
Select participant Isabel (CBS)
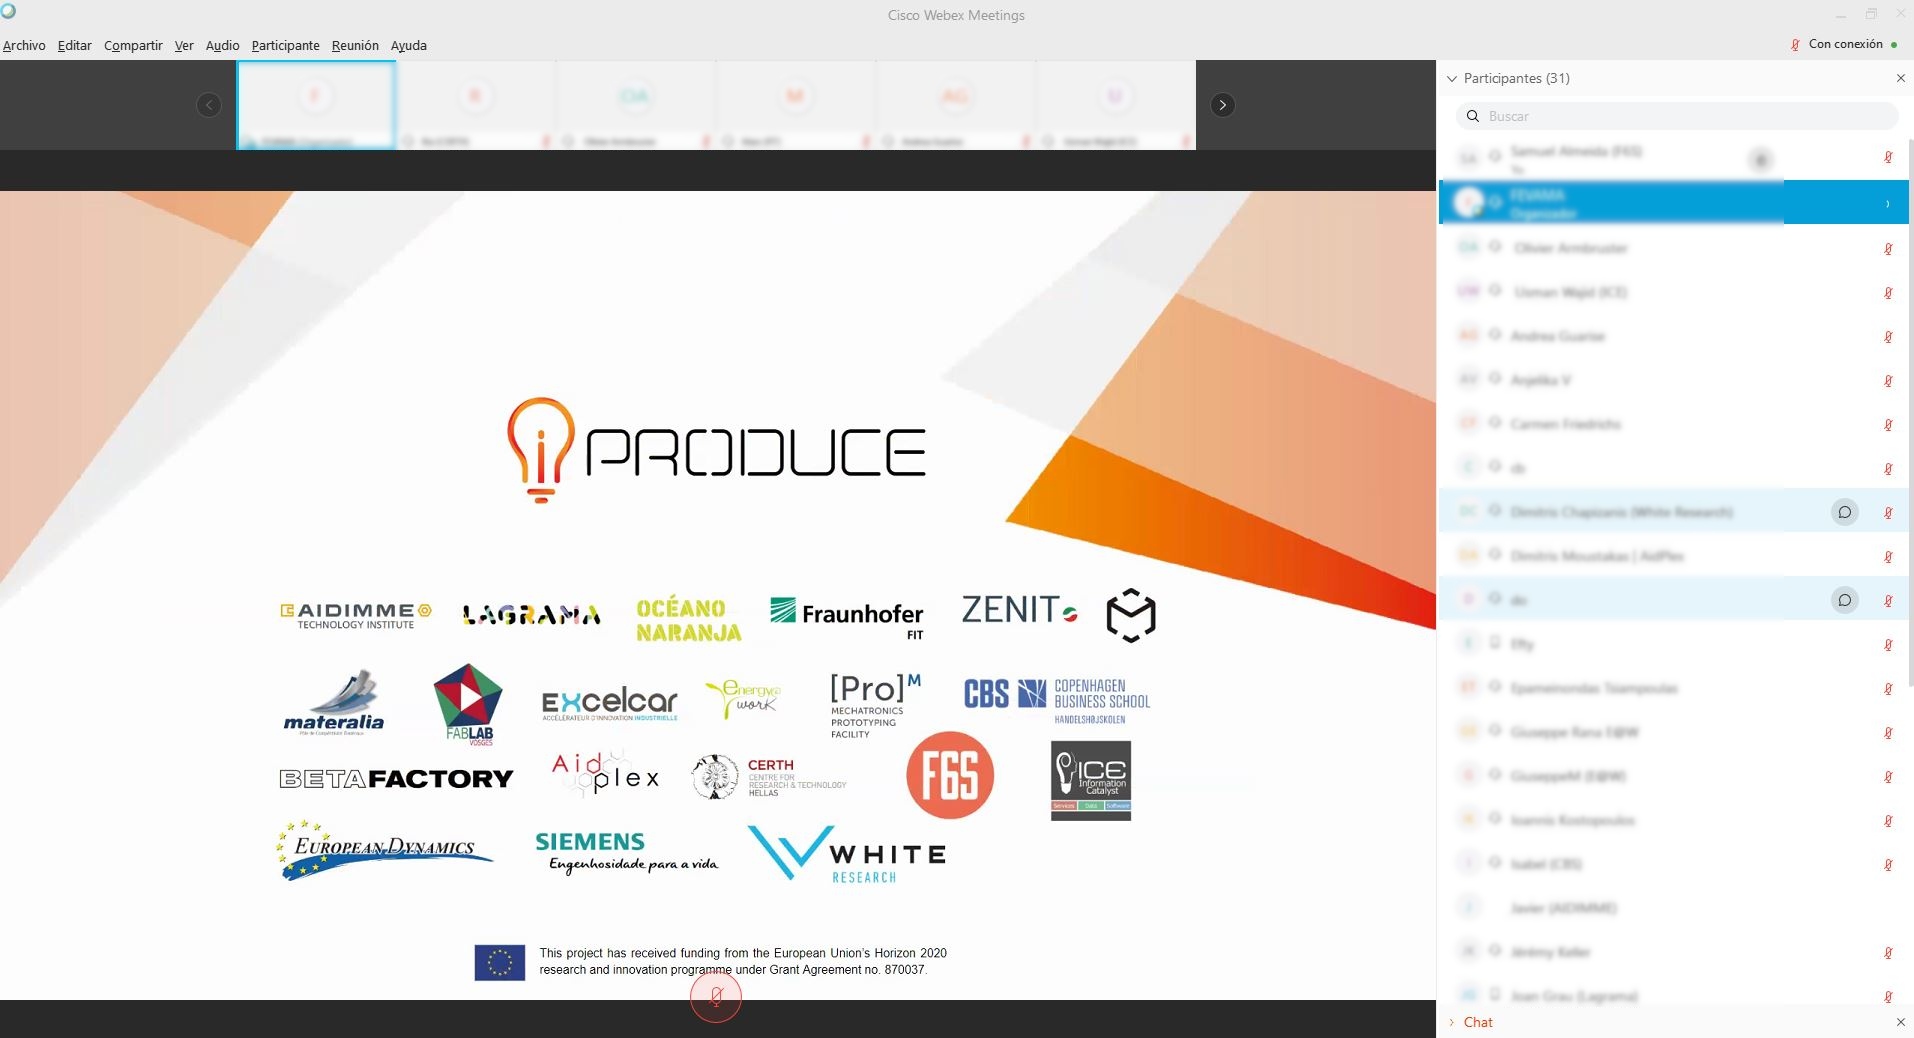1673,864
